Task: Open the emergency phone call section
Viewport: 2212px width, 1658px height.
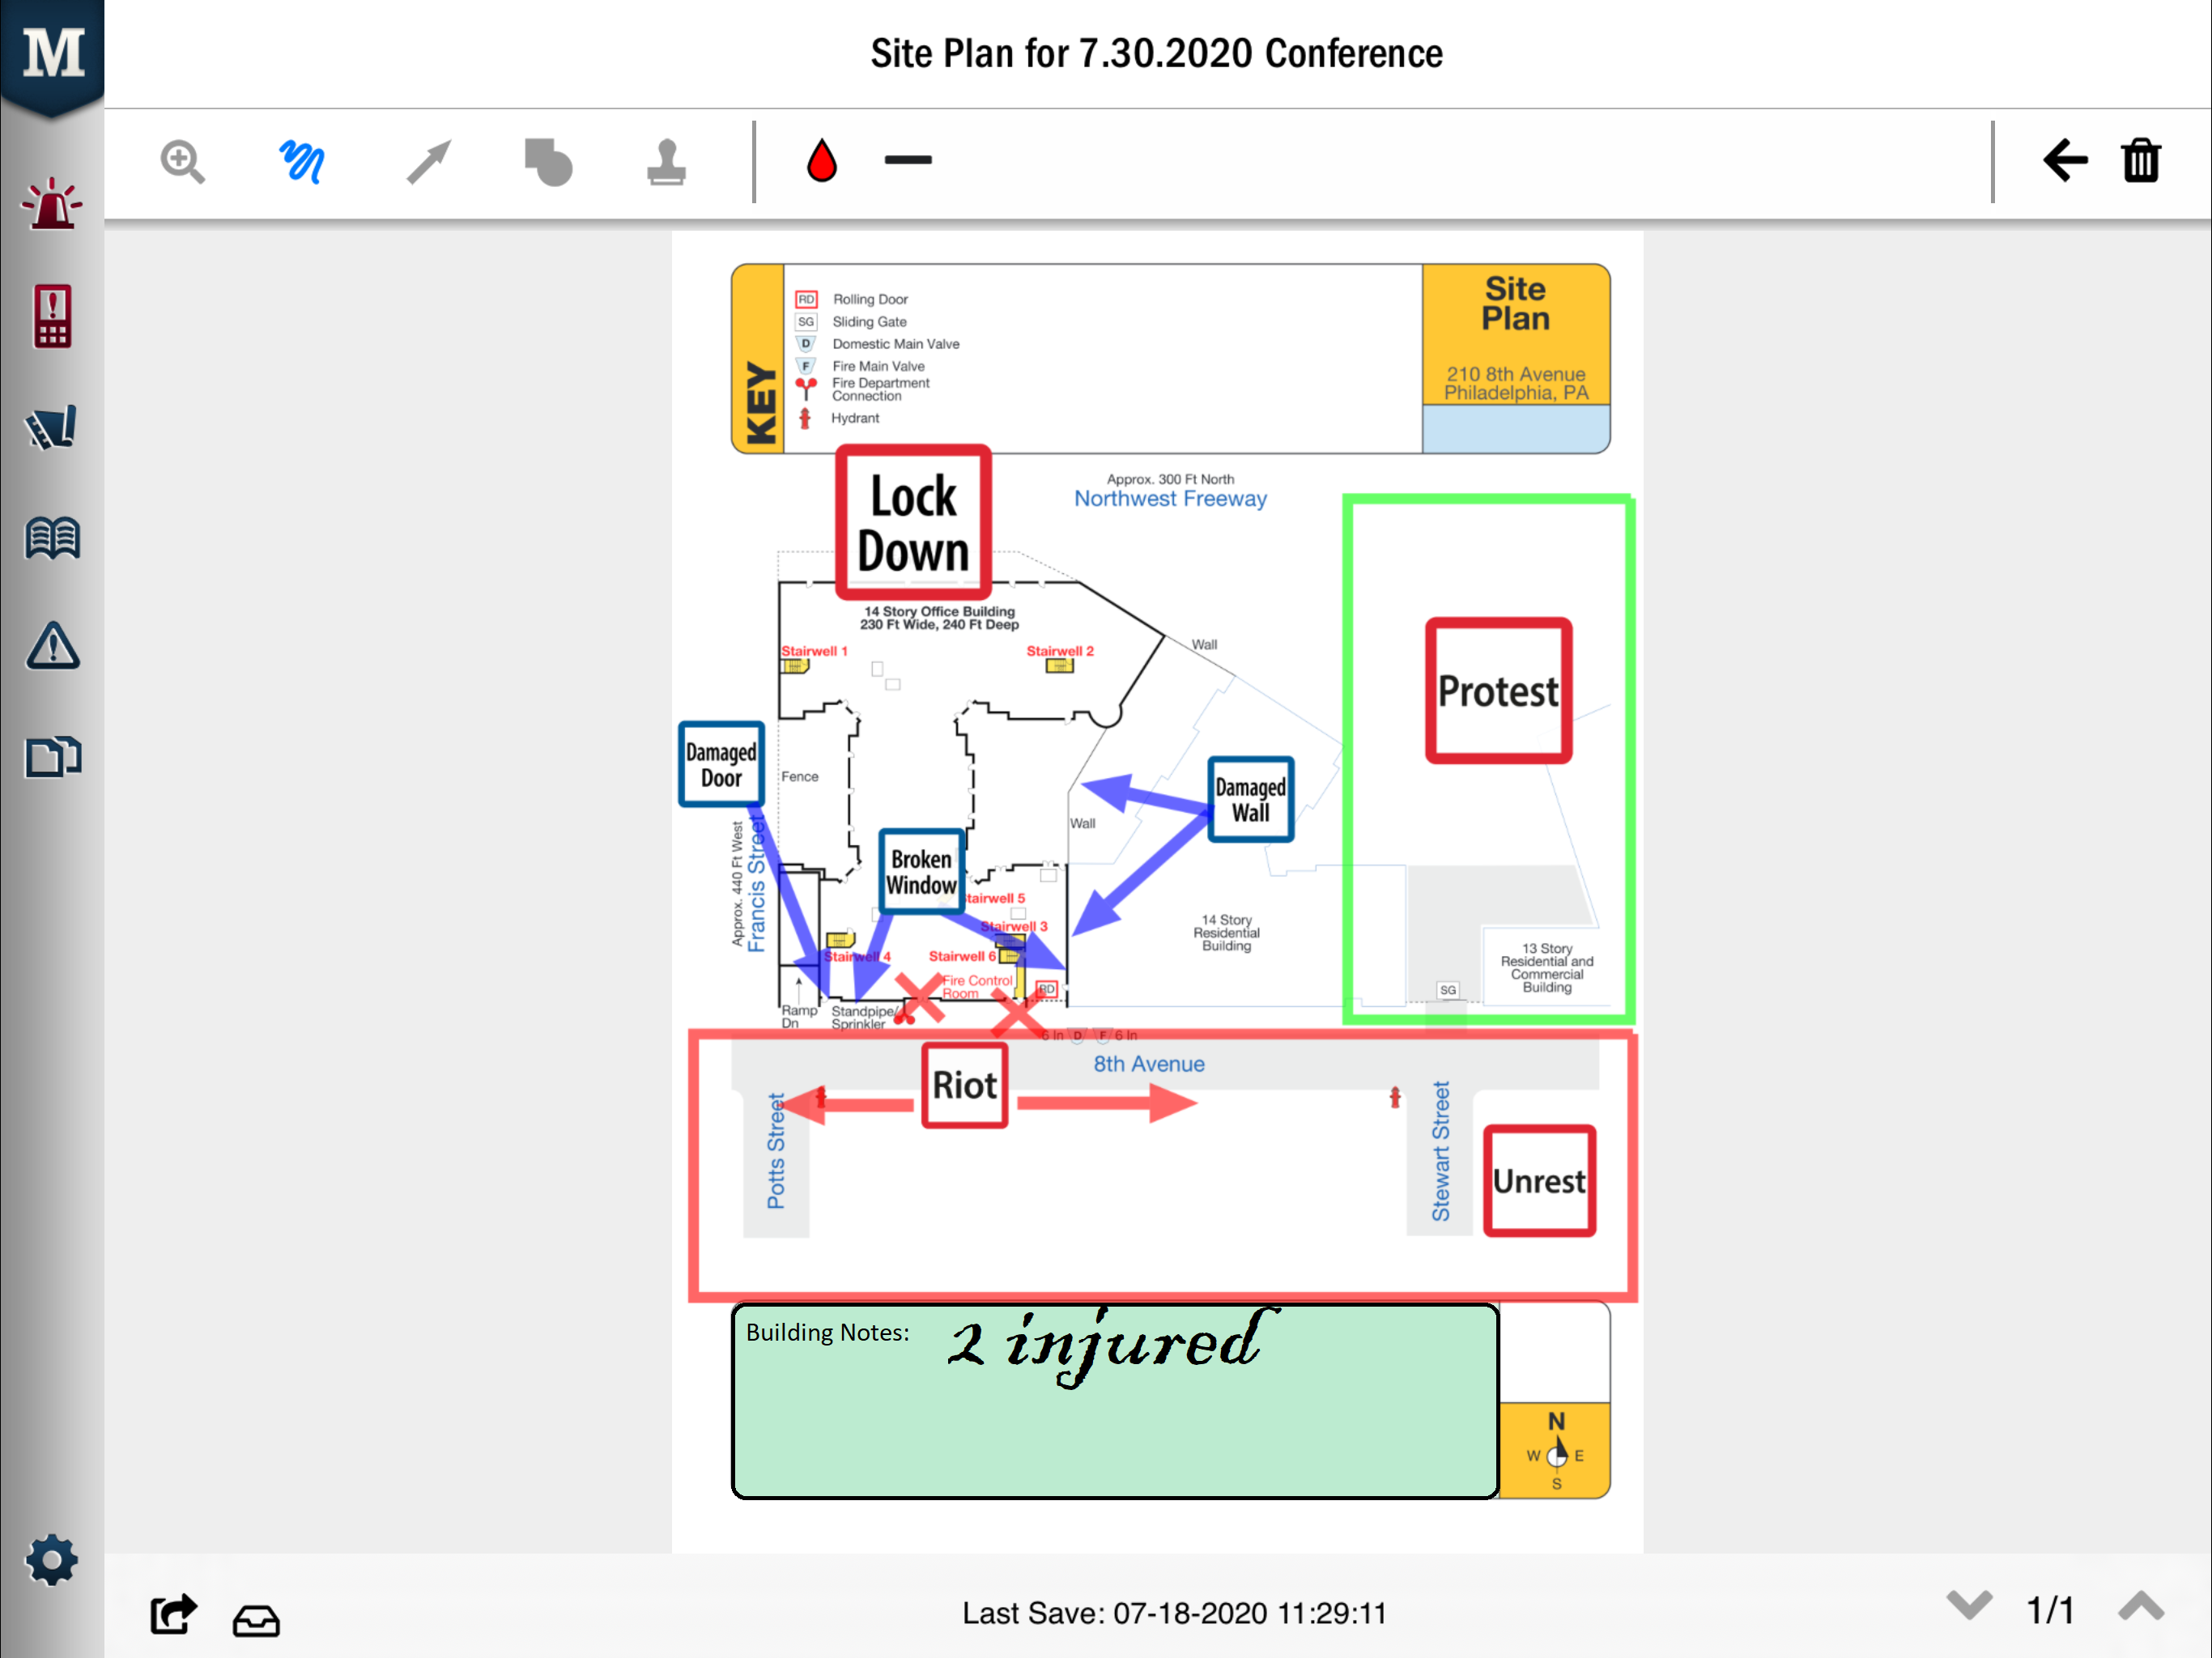Action: [52, 316]
